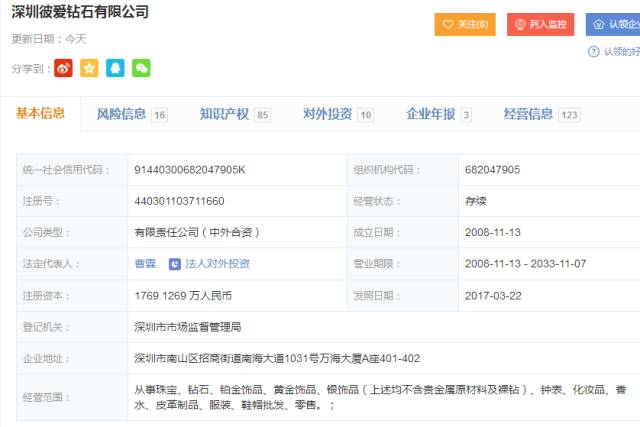
Task: Click the business scope description text
Action: [380, 397]
